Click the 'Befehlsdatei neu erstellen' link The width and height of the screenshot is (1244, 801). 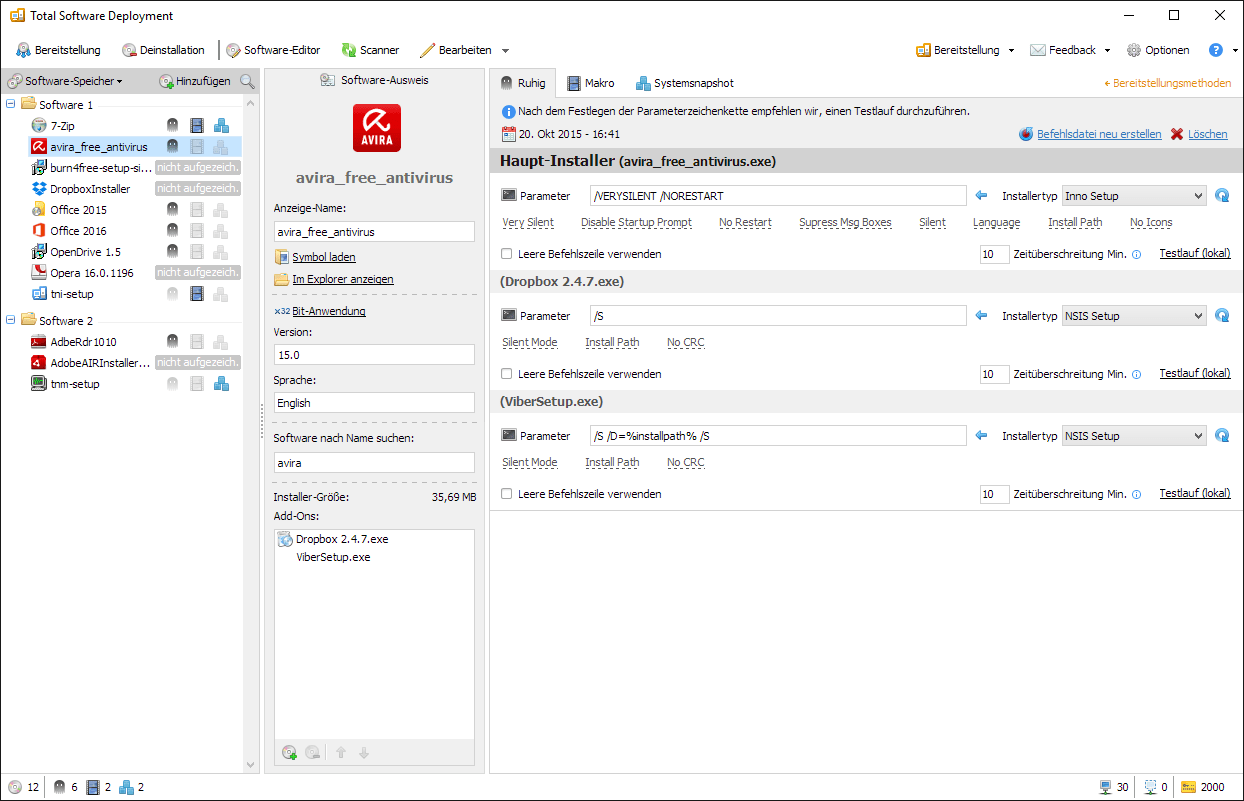1098,134
